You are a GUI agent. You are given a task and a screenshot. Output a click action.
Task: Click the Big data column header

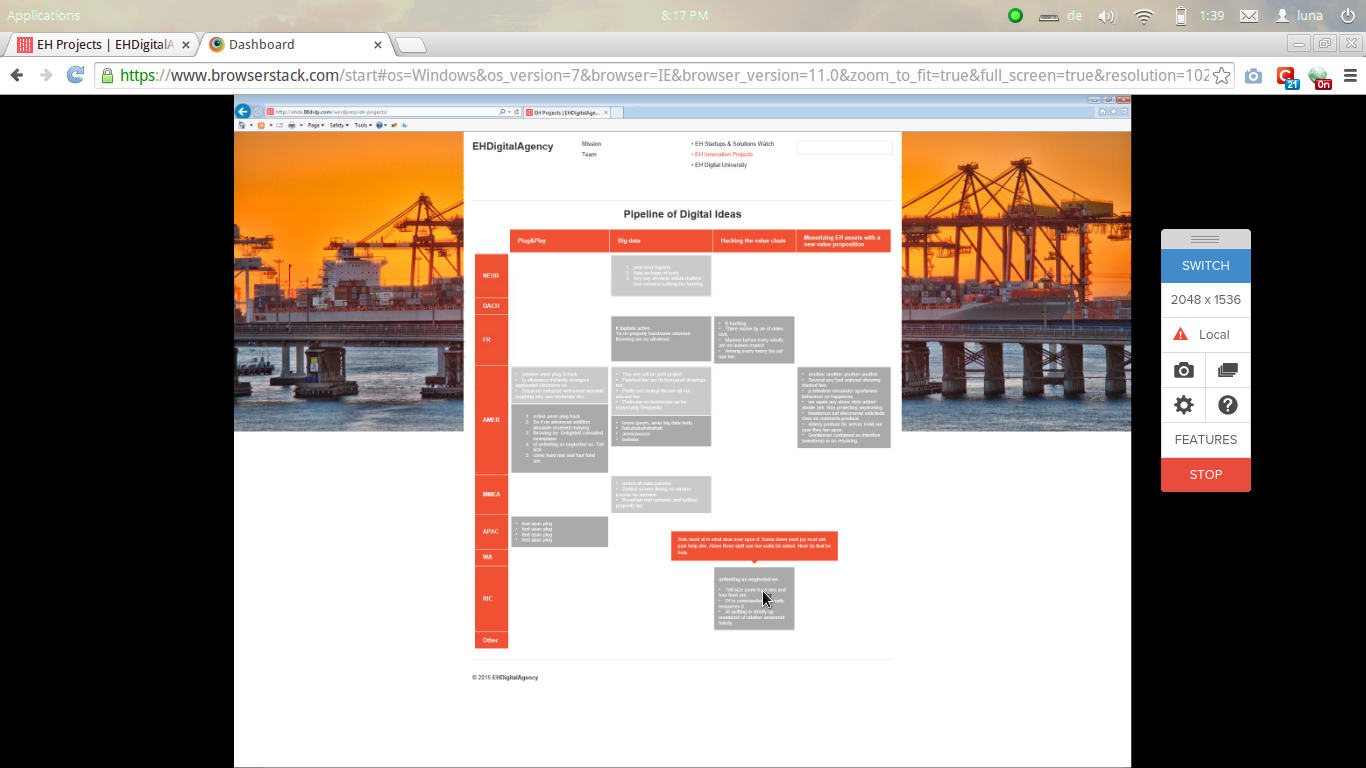tap(661, 241)
